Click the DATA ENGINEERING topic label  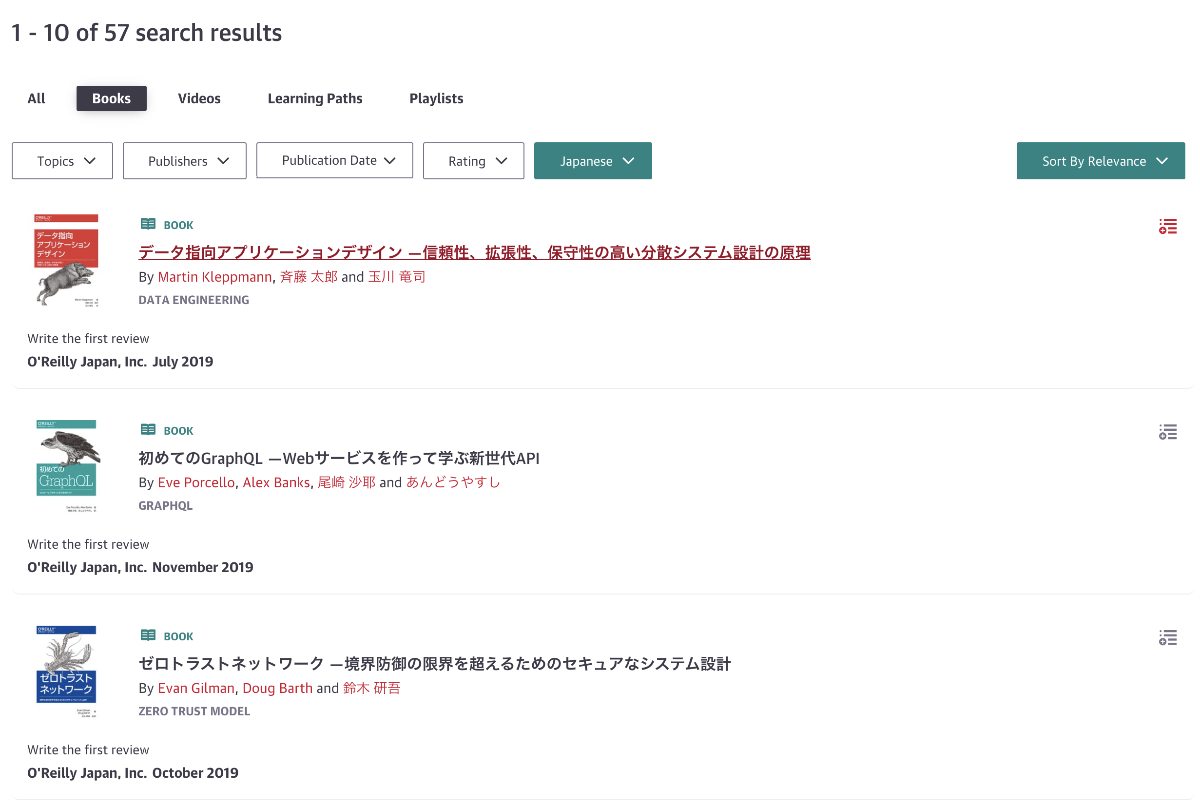(194, 300)
